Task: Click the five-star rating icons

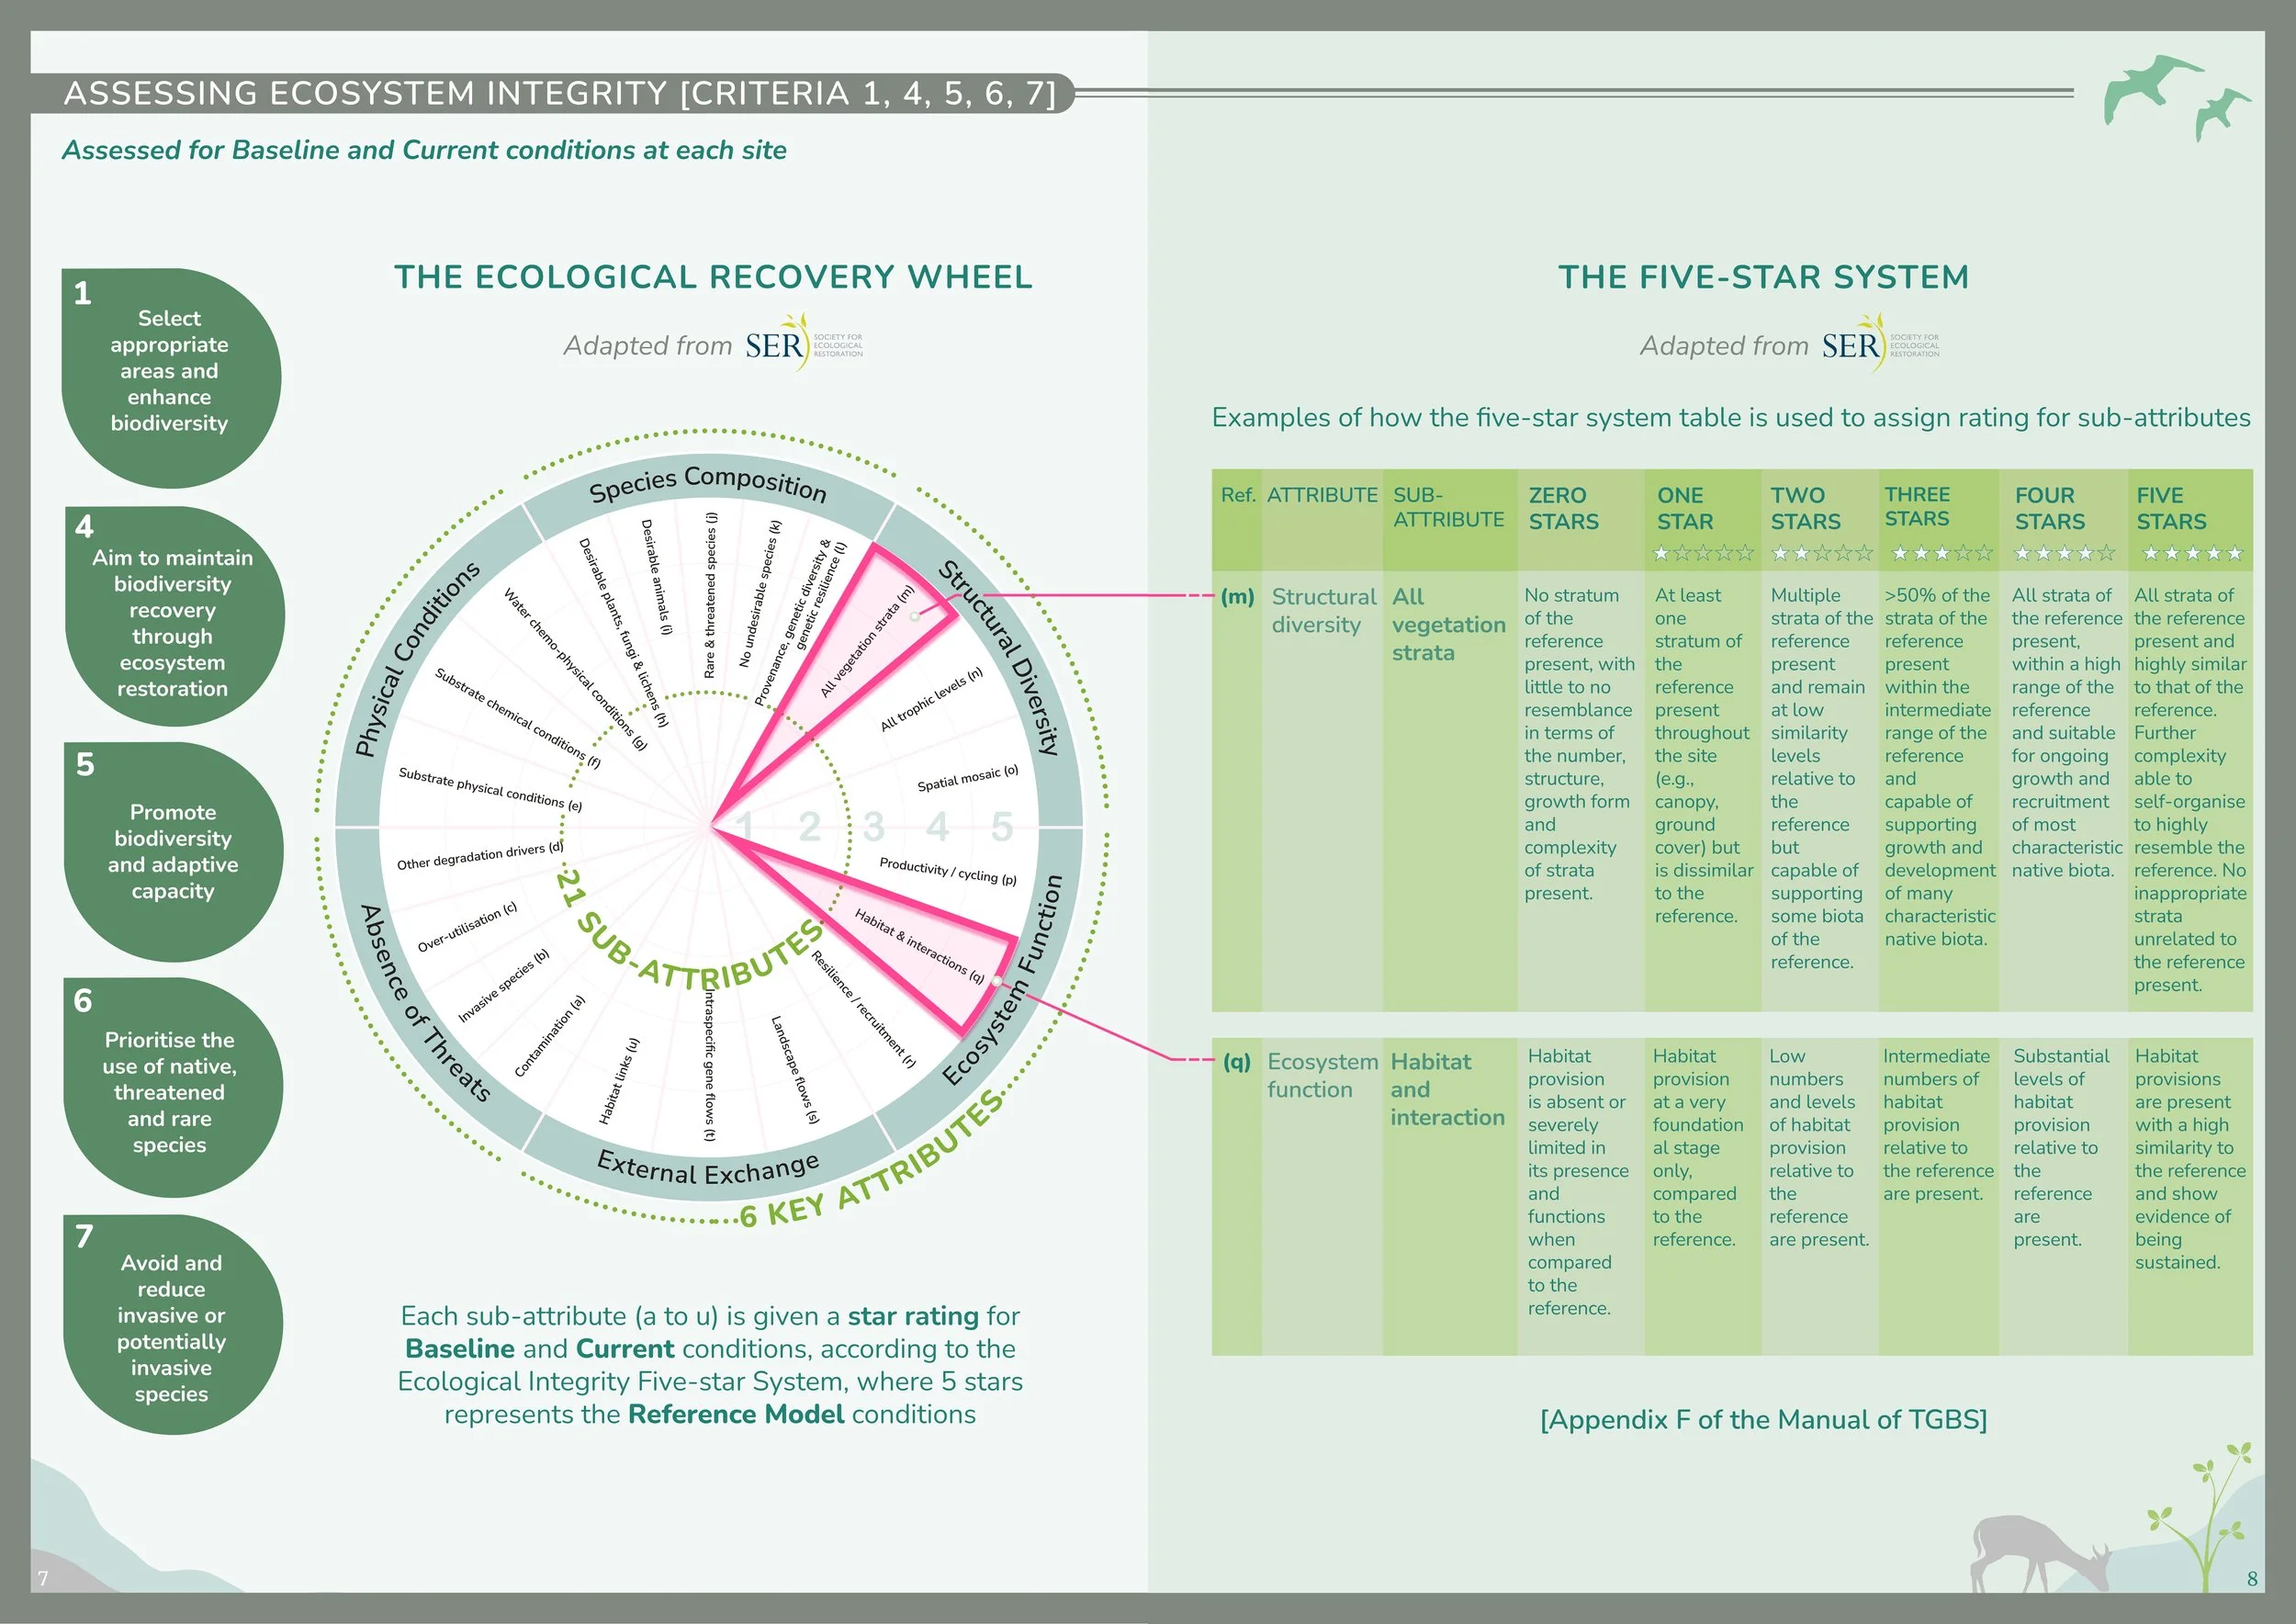Action: pyautogui.click(x=2192, y=553)
